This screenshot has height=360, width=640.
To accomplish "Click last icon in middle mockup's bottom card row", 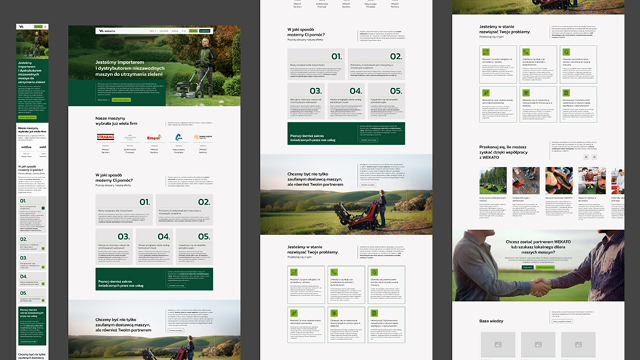I will [x=374, y=313].
